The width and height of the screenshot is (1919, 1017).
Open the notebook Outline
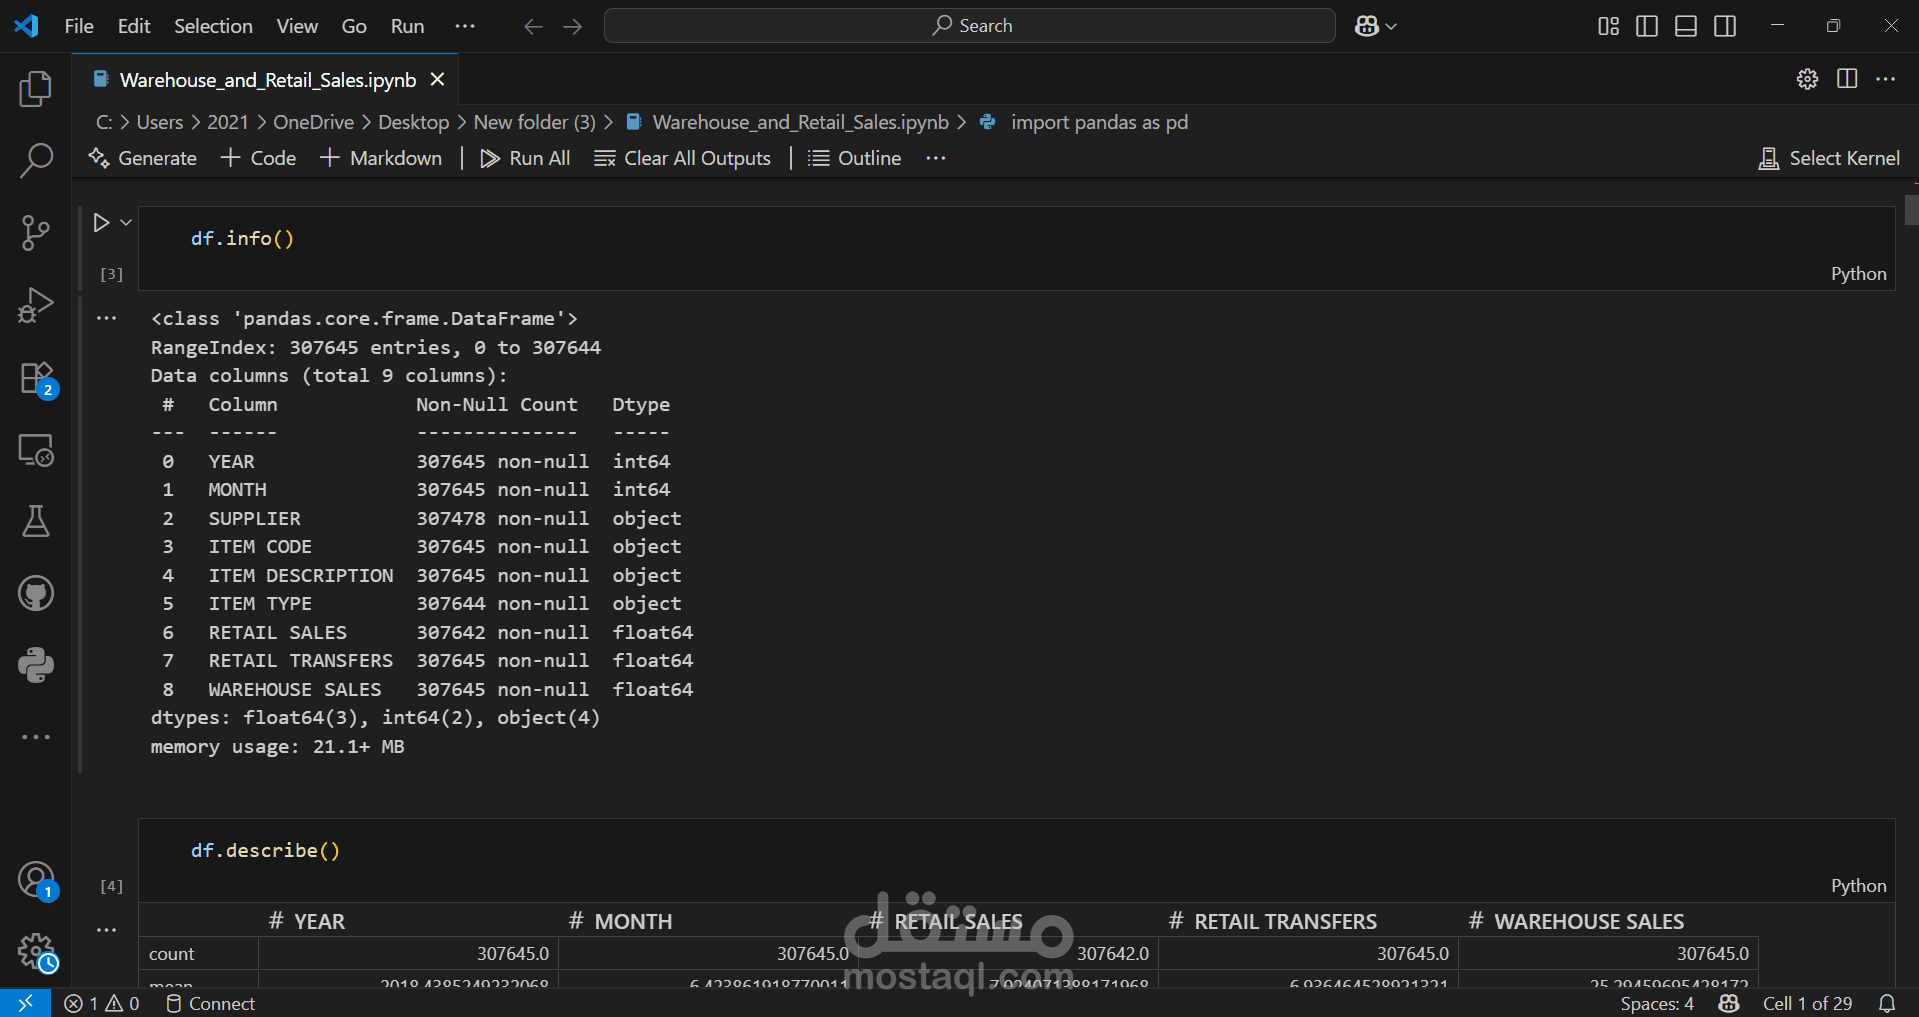(854, 158)
